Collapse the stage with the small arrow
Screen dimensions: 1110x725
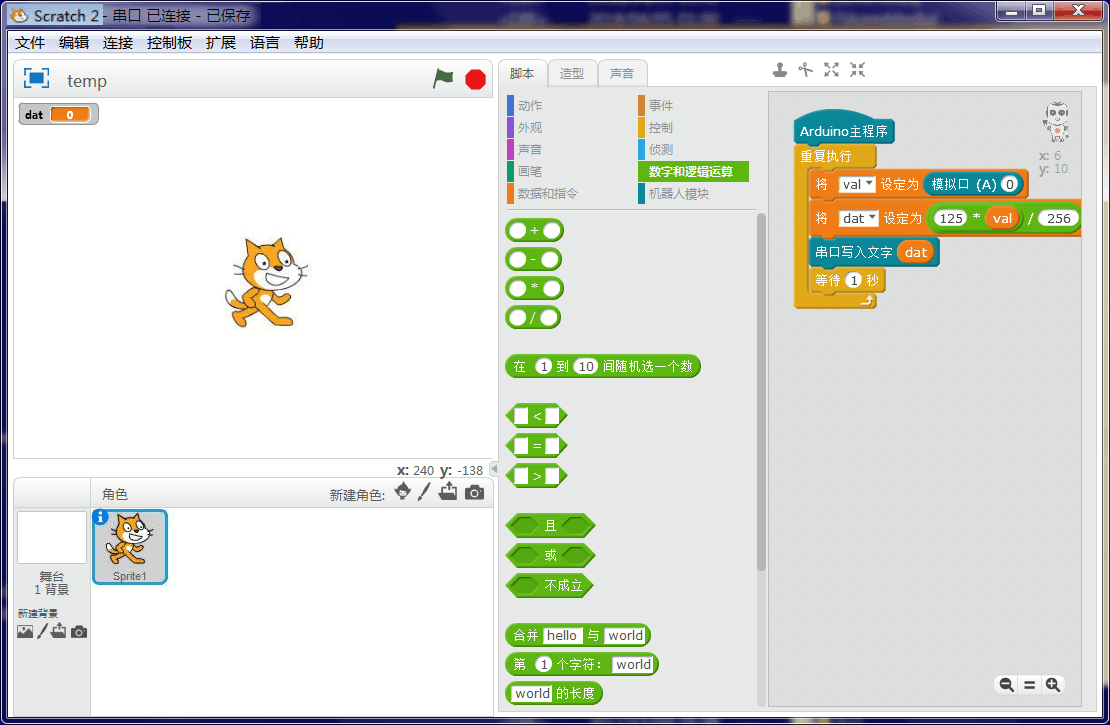(x=494, y=469)
